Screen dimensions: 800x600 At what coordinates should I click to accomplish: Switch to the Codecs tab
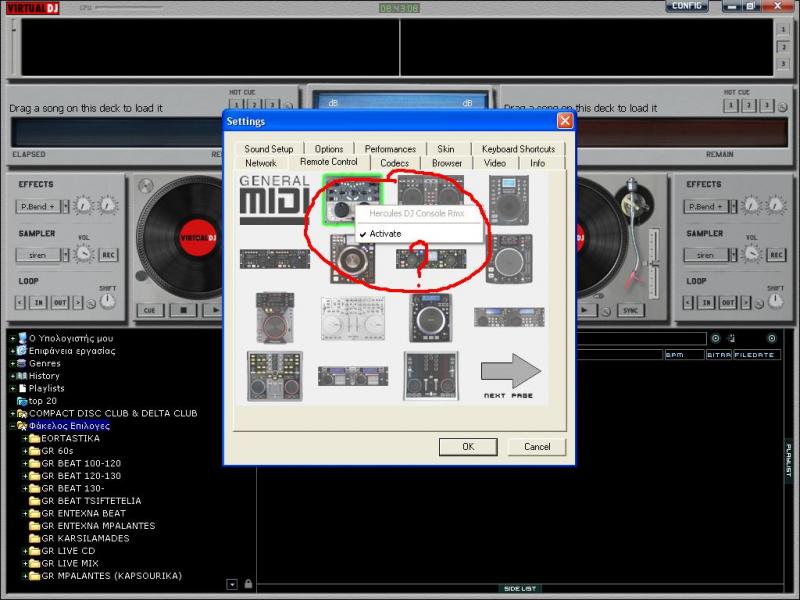coord(394,163)
